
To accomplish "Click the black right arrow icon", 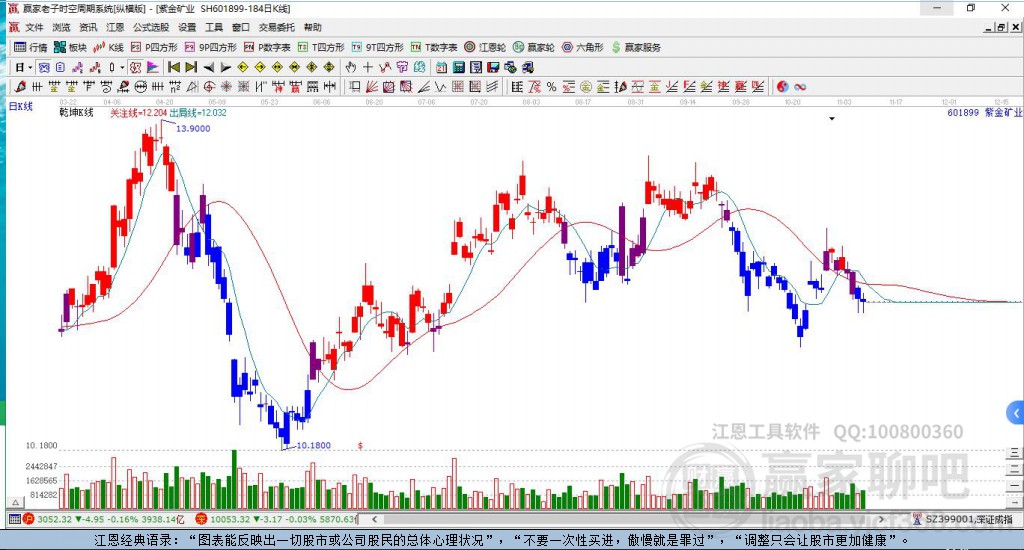I will (x=226, y=67).
